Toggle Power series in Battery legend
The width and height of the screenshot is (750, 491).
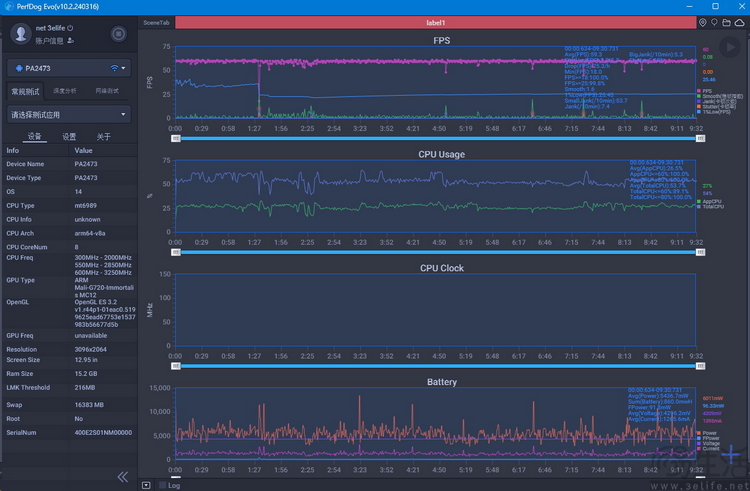707,433
